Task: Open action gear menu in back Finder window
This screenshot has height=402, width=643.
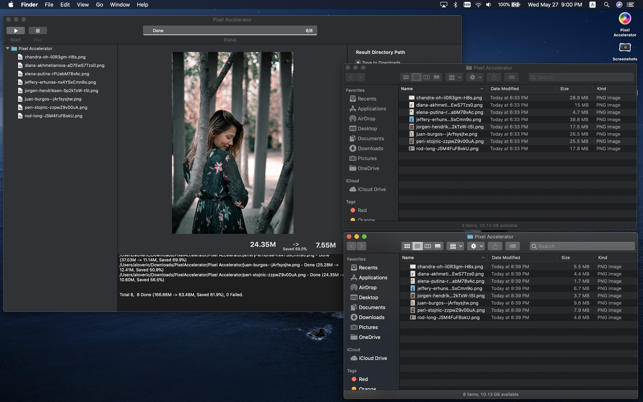Action: (x=474, y=77)
